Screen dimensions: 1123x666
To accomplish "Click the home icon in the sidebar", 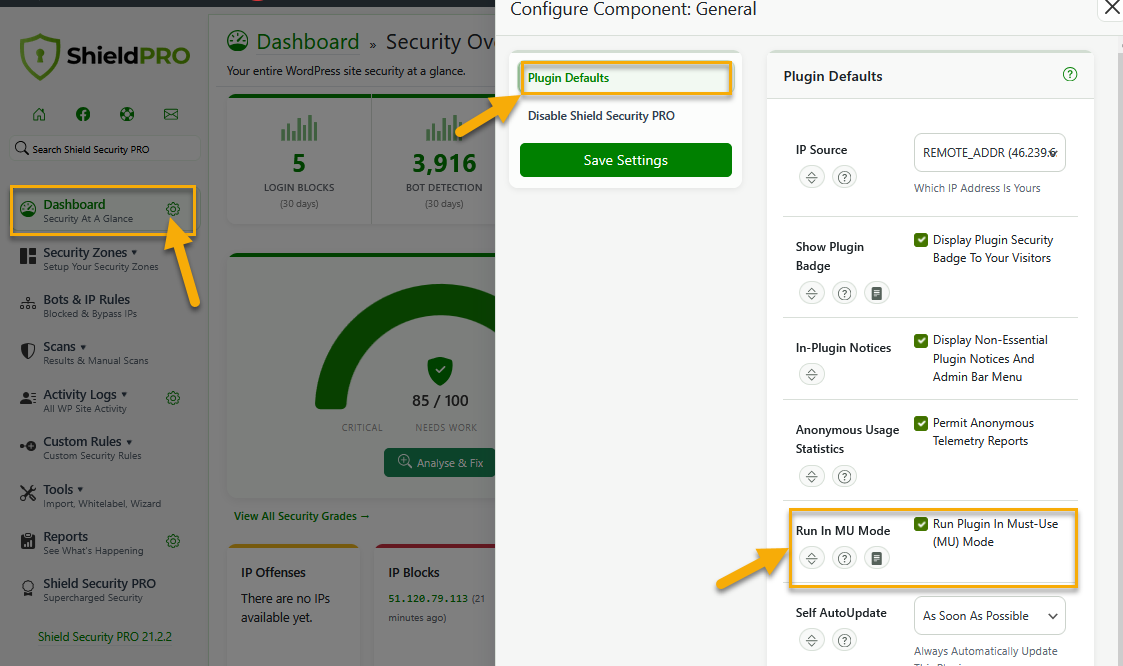I will pos(39,114).
